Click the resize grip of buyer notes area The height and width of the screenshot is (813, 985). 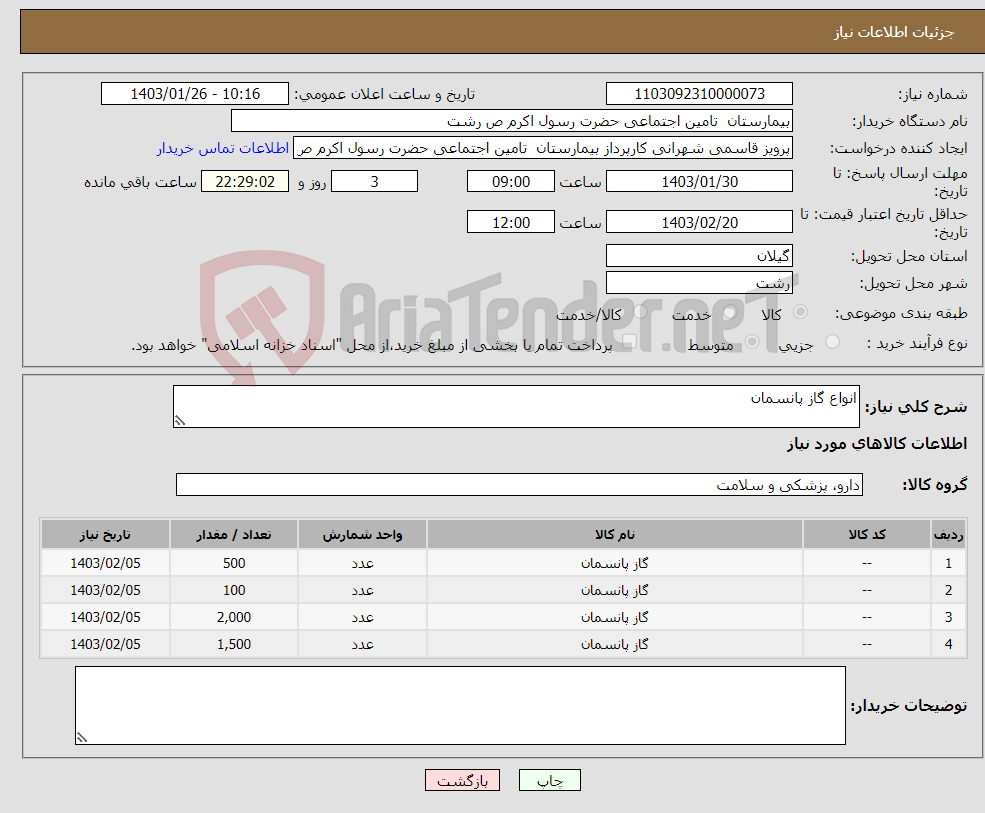pos(82,738)
